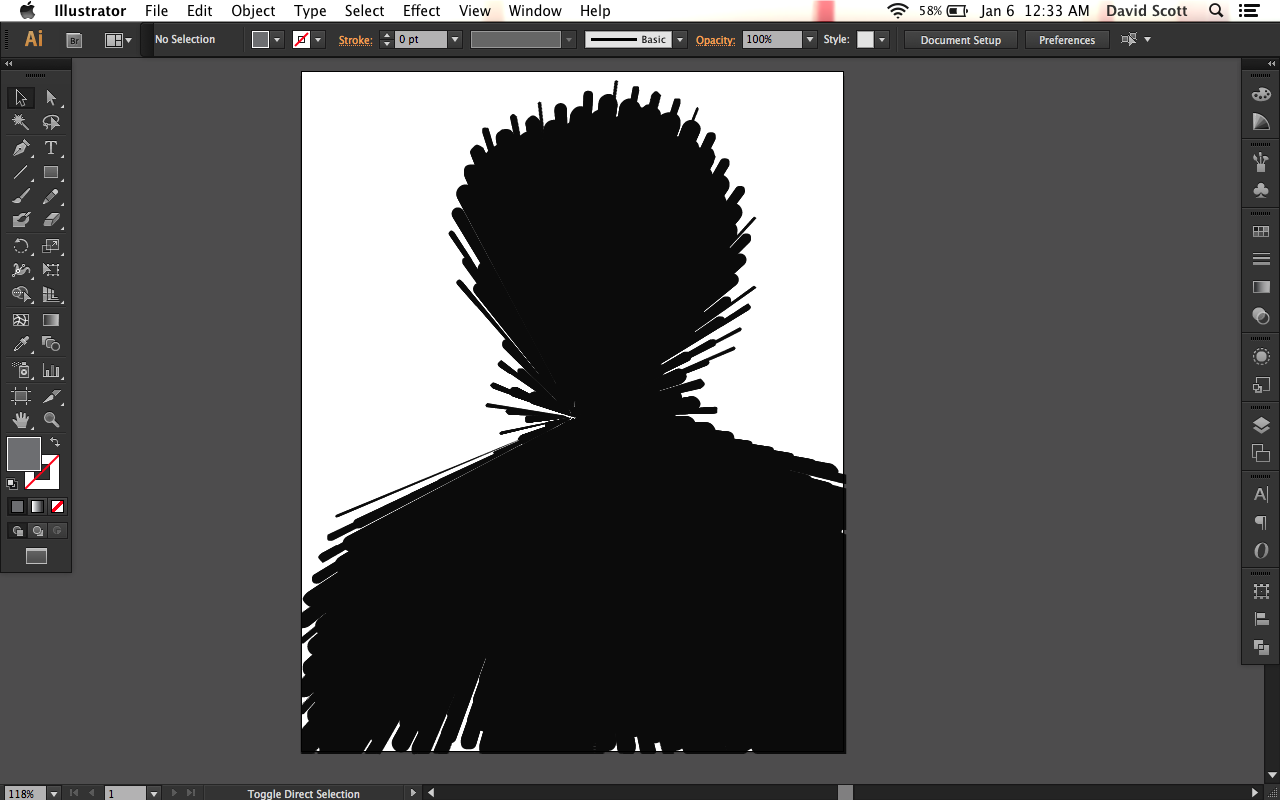1280x800 pixels.
Task: Select the Magic Wand tool
Action: point(20,122)
